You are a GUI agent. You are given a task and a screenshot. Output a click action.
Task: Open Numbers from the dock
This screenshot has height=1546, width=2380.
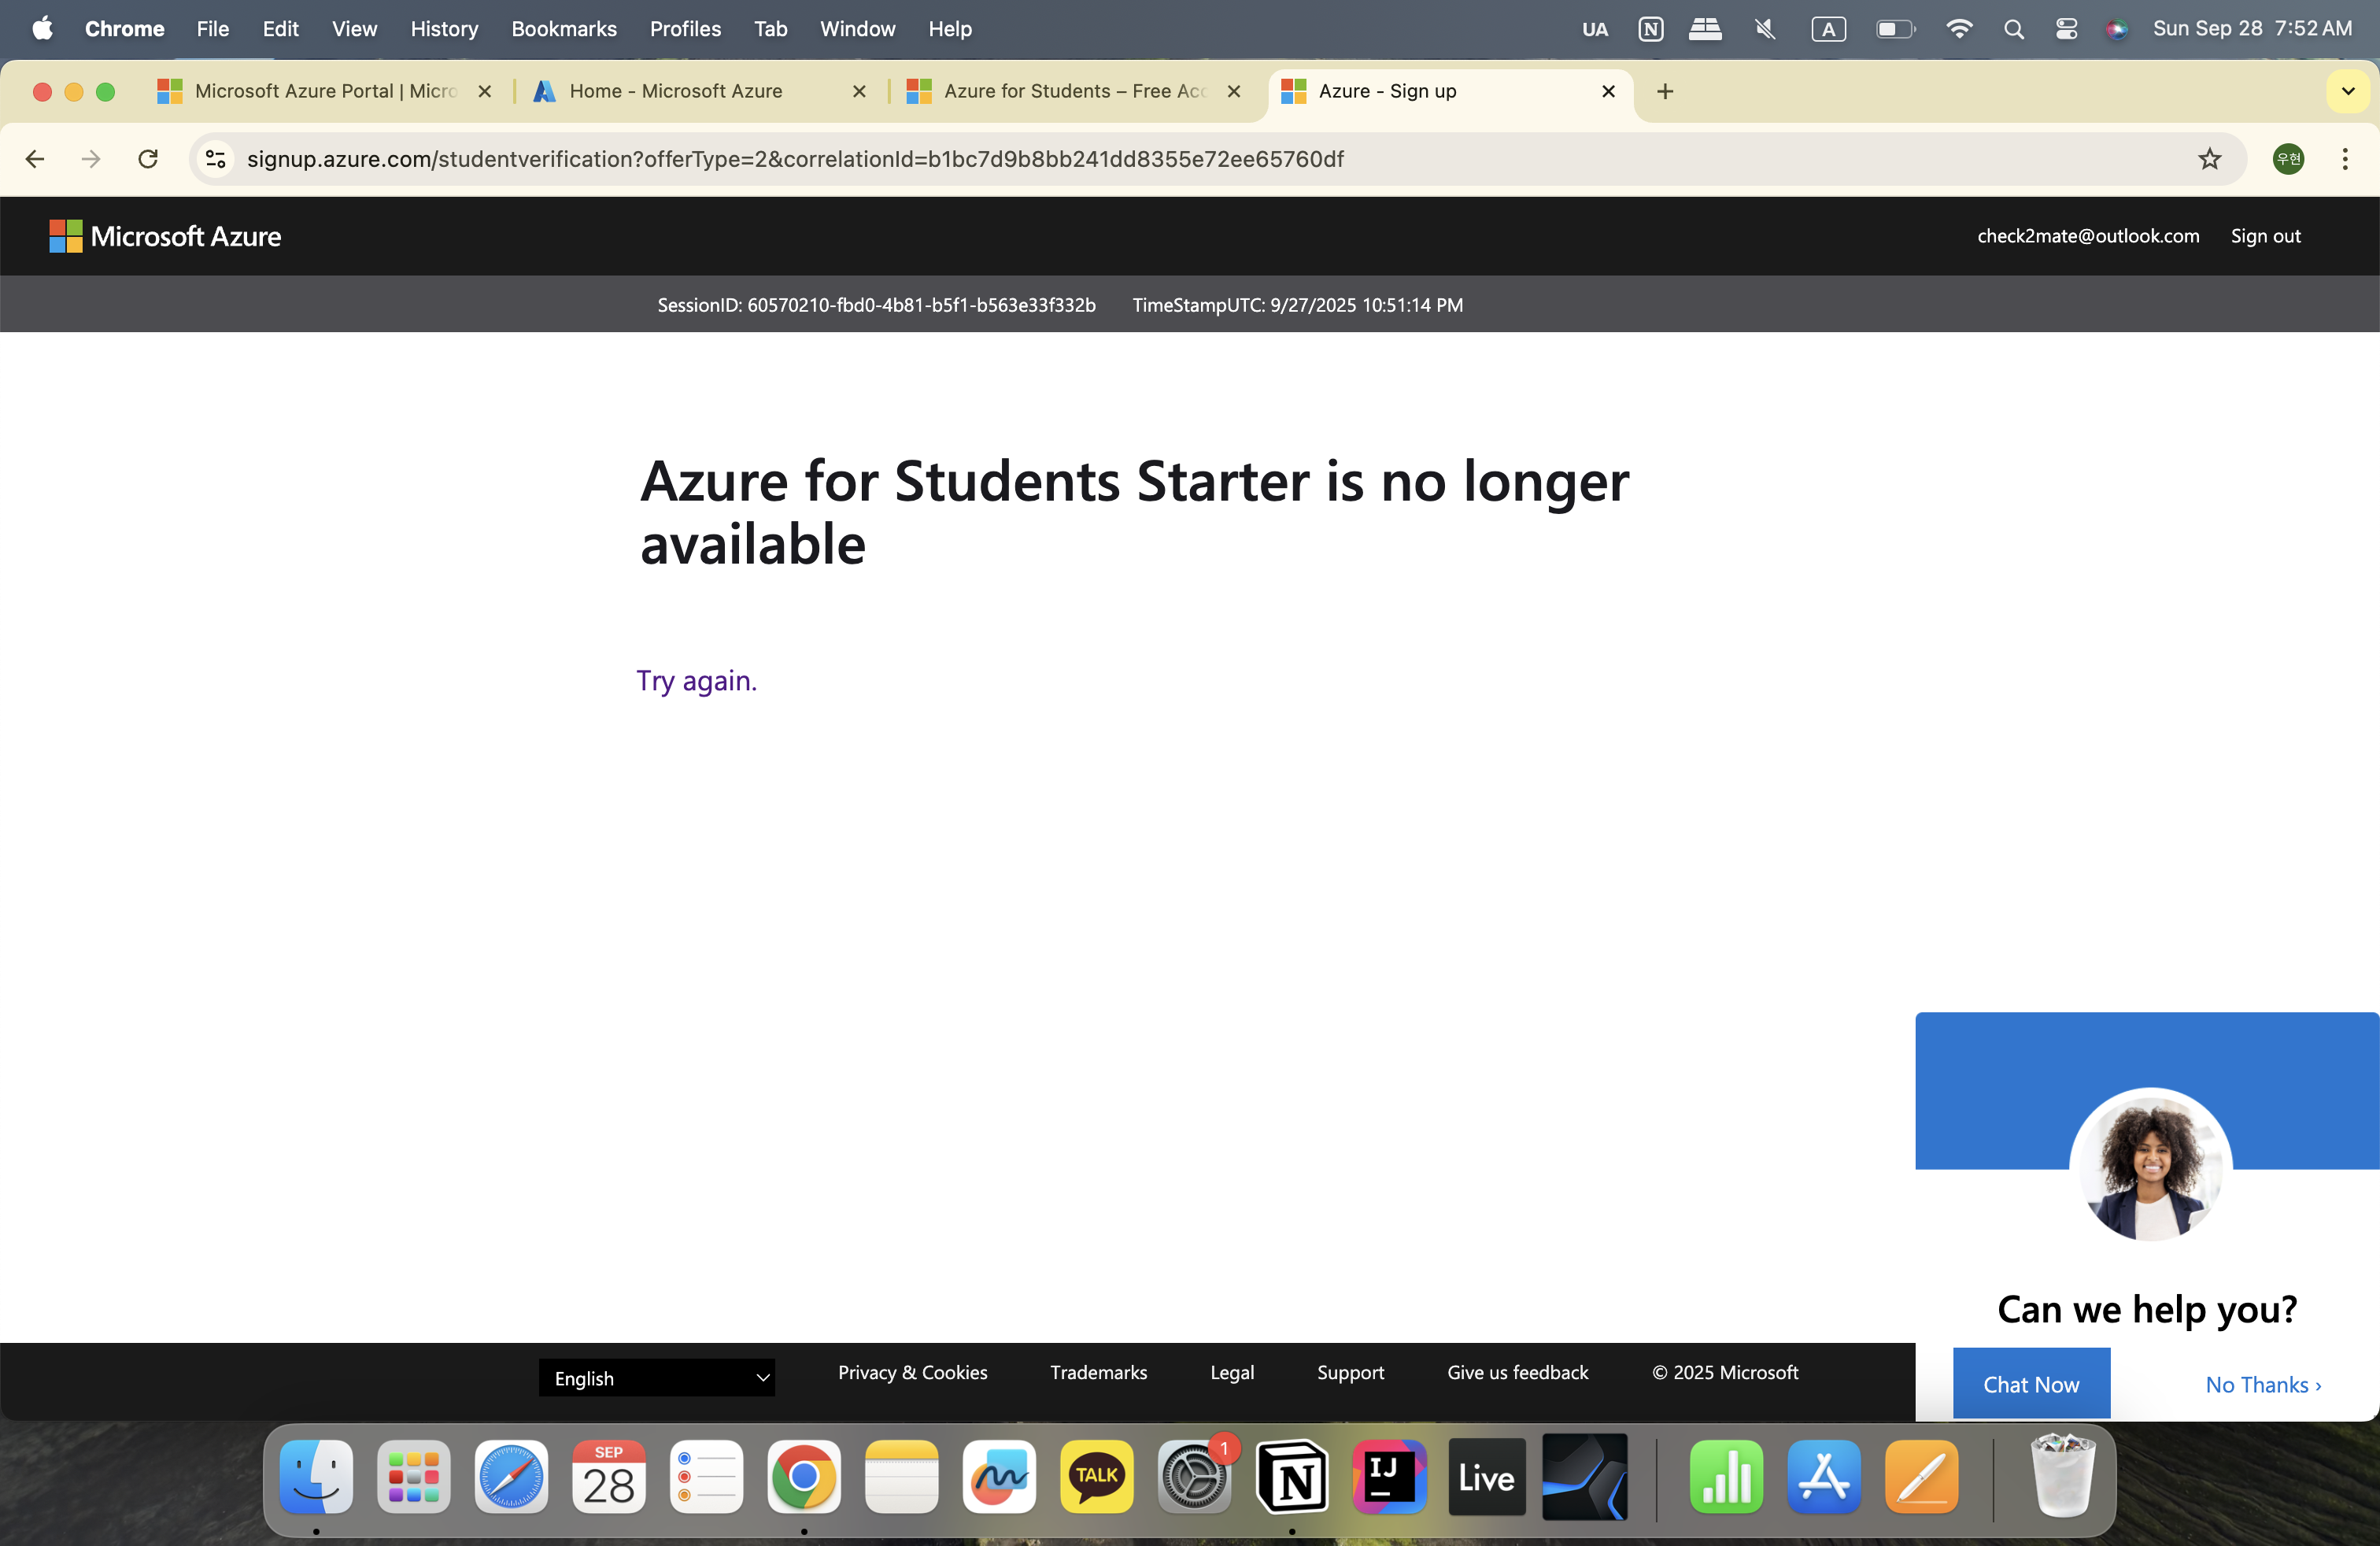(x=1726, y=1477)
